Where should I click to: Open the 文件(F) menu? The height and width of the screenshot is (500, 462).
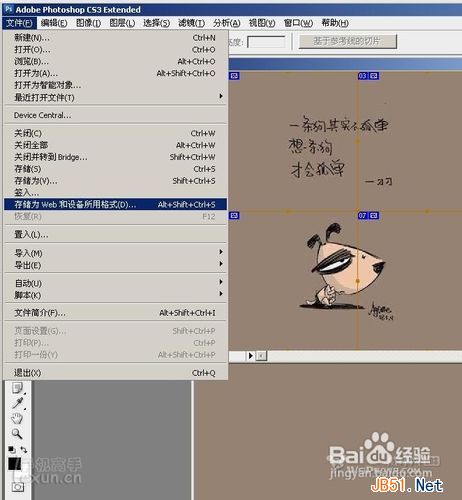click(19, 23)
